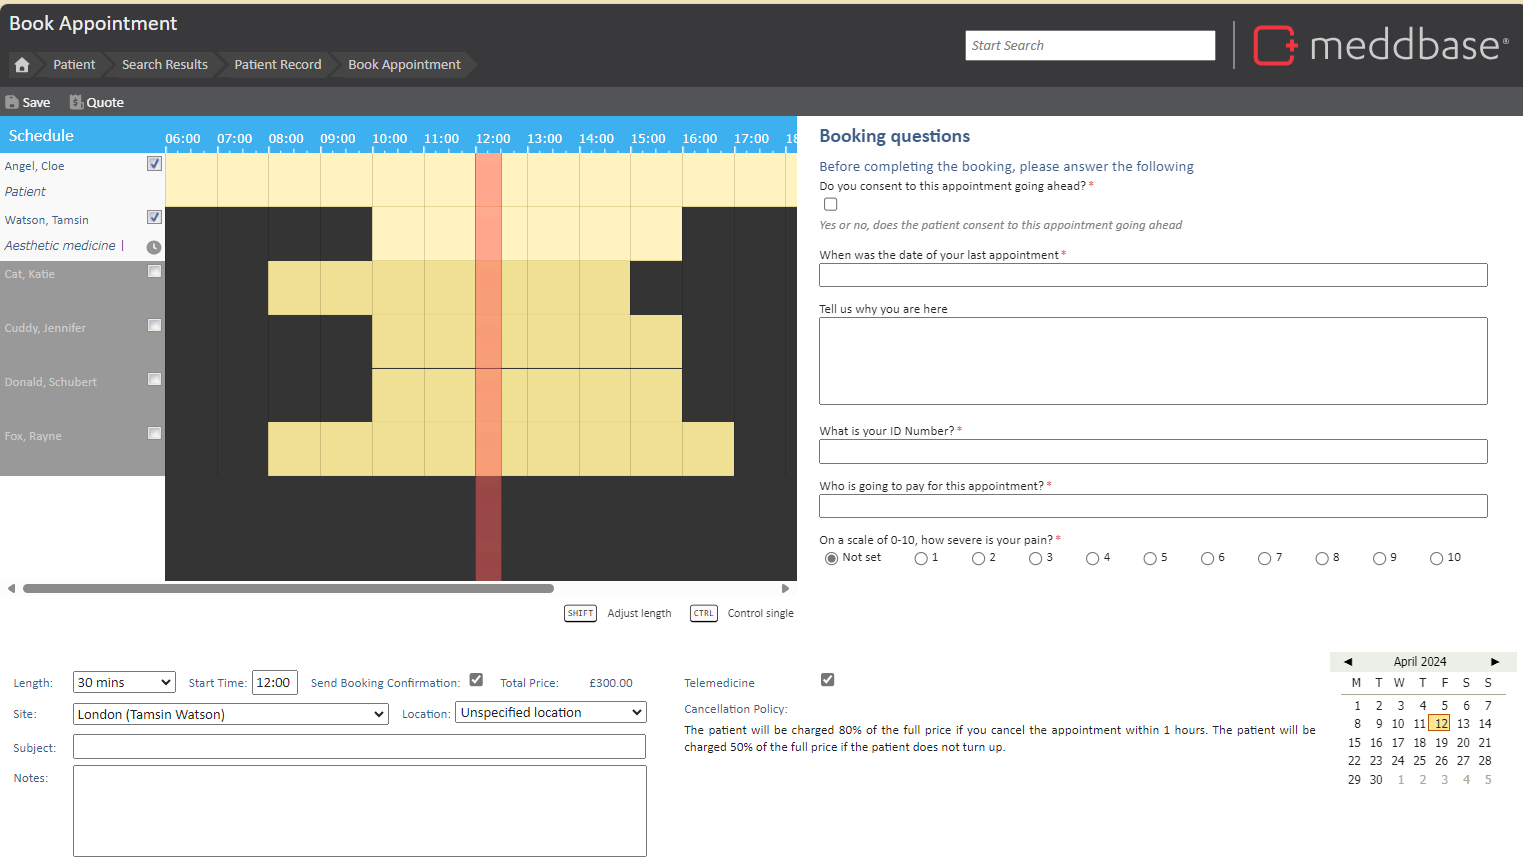Viewport: 1523px width, 865px height.
Task: Click the Quote icon in toolbar
Action: pyautogui.click(x=76, y=102)
